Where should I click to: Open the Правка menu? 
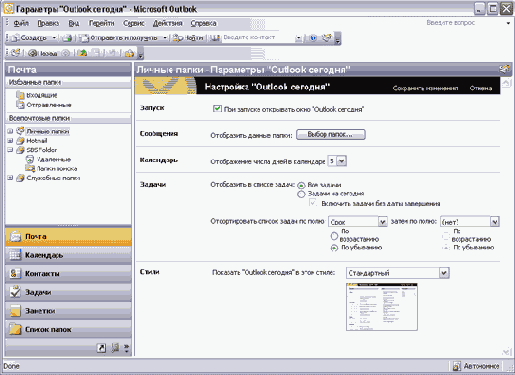point(48,23)
